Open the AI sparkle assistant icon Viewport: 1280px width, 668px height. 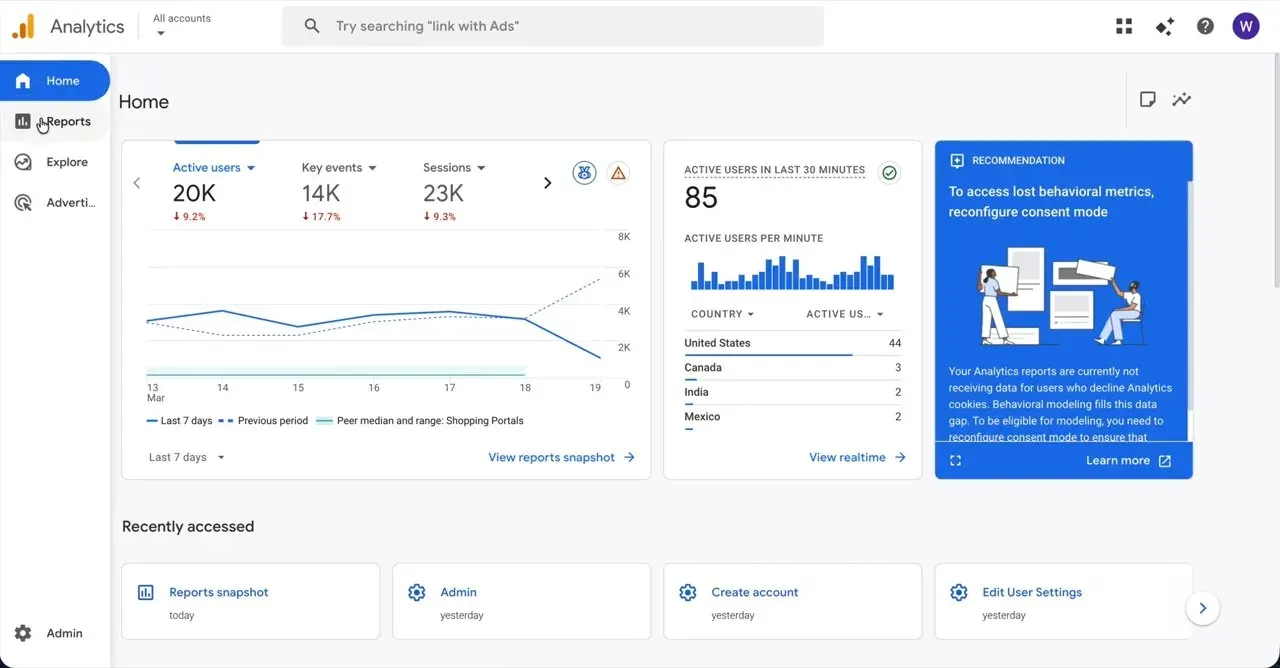click(x=1164, y=26)
